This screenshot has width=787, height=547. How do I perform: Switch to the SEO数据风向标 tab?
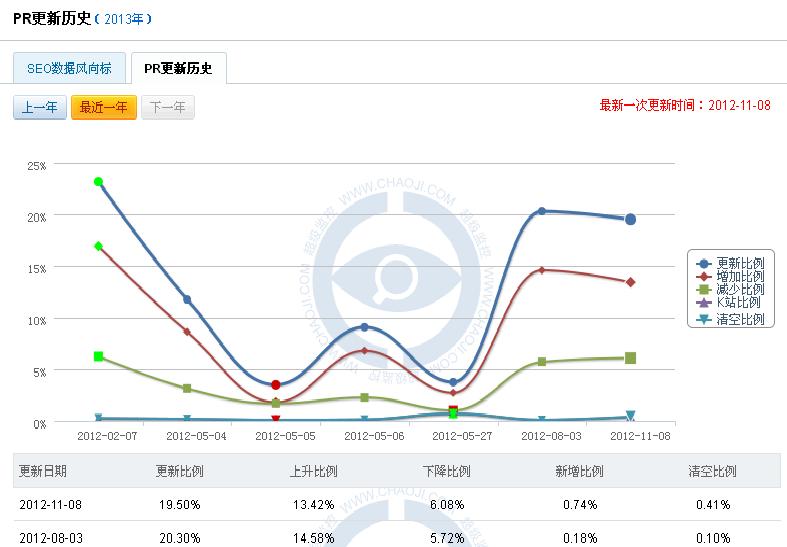[70, 69]
